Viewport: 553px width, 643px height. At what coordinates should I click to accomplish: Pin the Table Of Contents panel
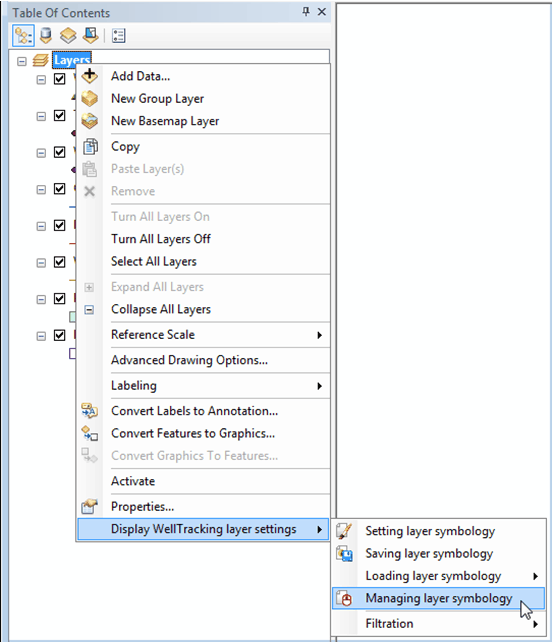306,11
